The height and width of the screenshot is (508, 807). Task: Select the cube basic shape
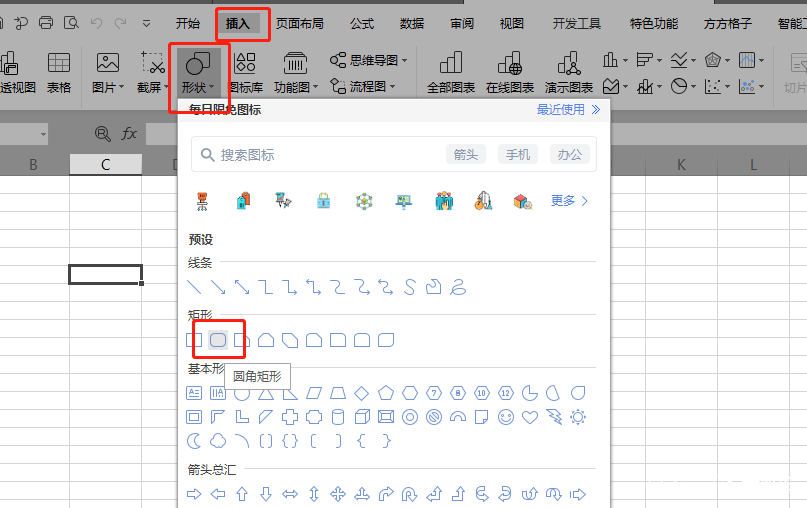[362, 417]
